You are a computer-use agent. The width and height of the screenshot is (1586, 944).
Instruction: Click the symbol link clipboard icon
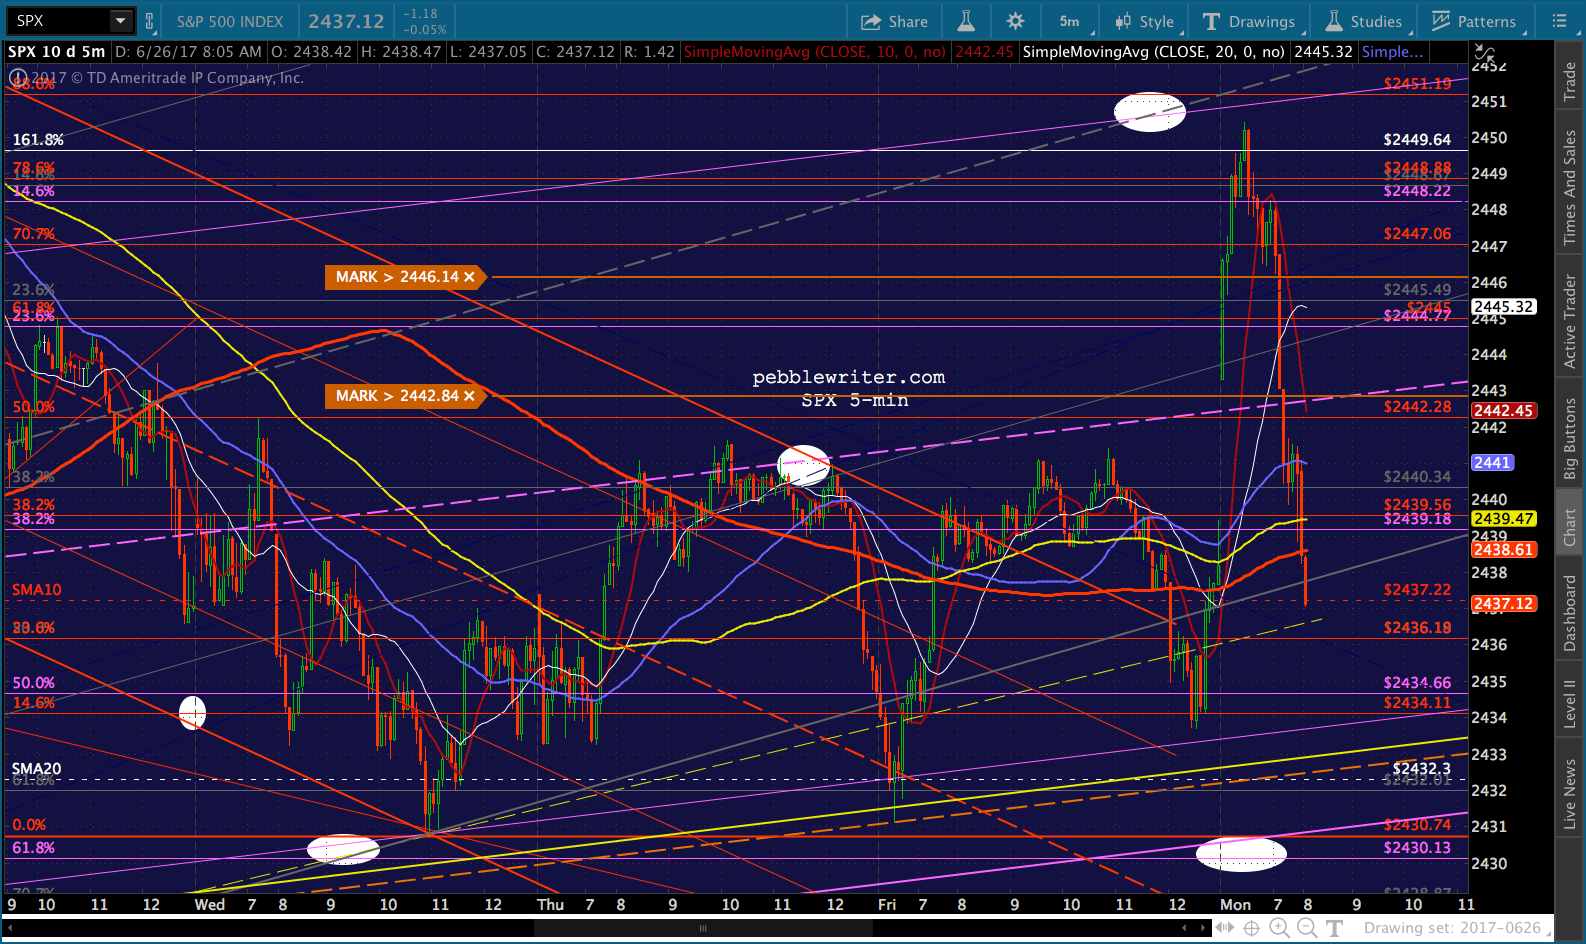(150, 21)
